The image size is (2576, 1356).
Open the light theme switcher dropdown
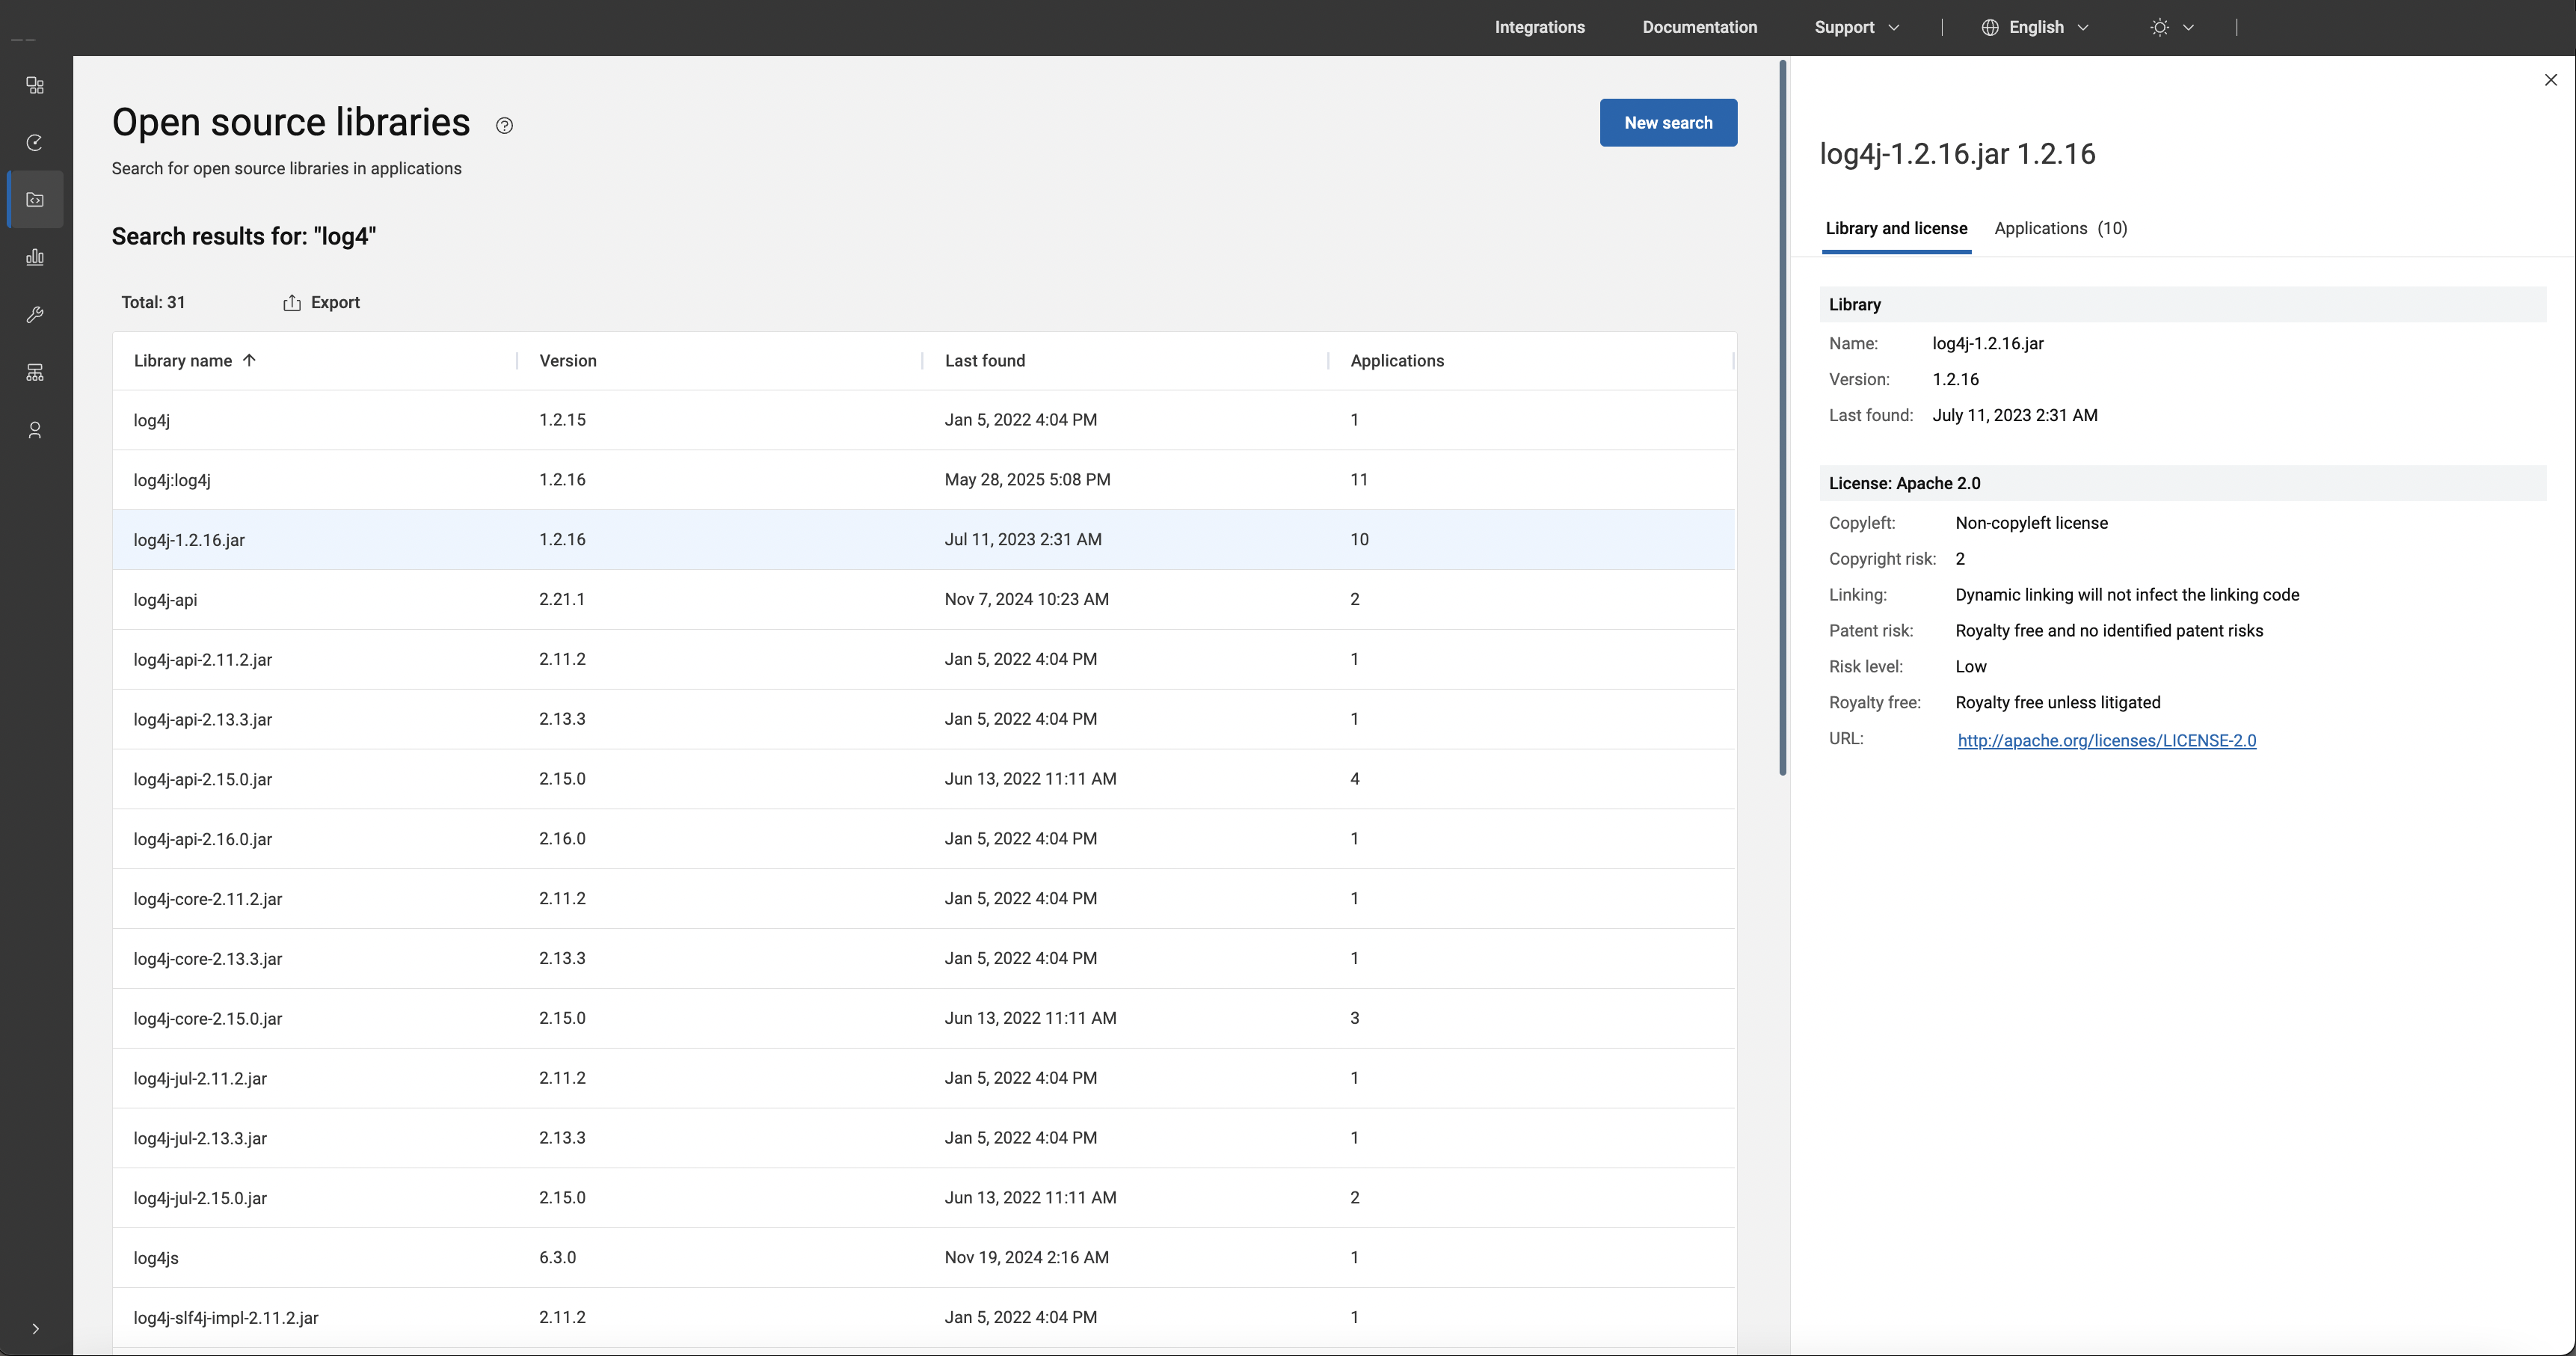2172,27
